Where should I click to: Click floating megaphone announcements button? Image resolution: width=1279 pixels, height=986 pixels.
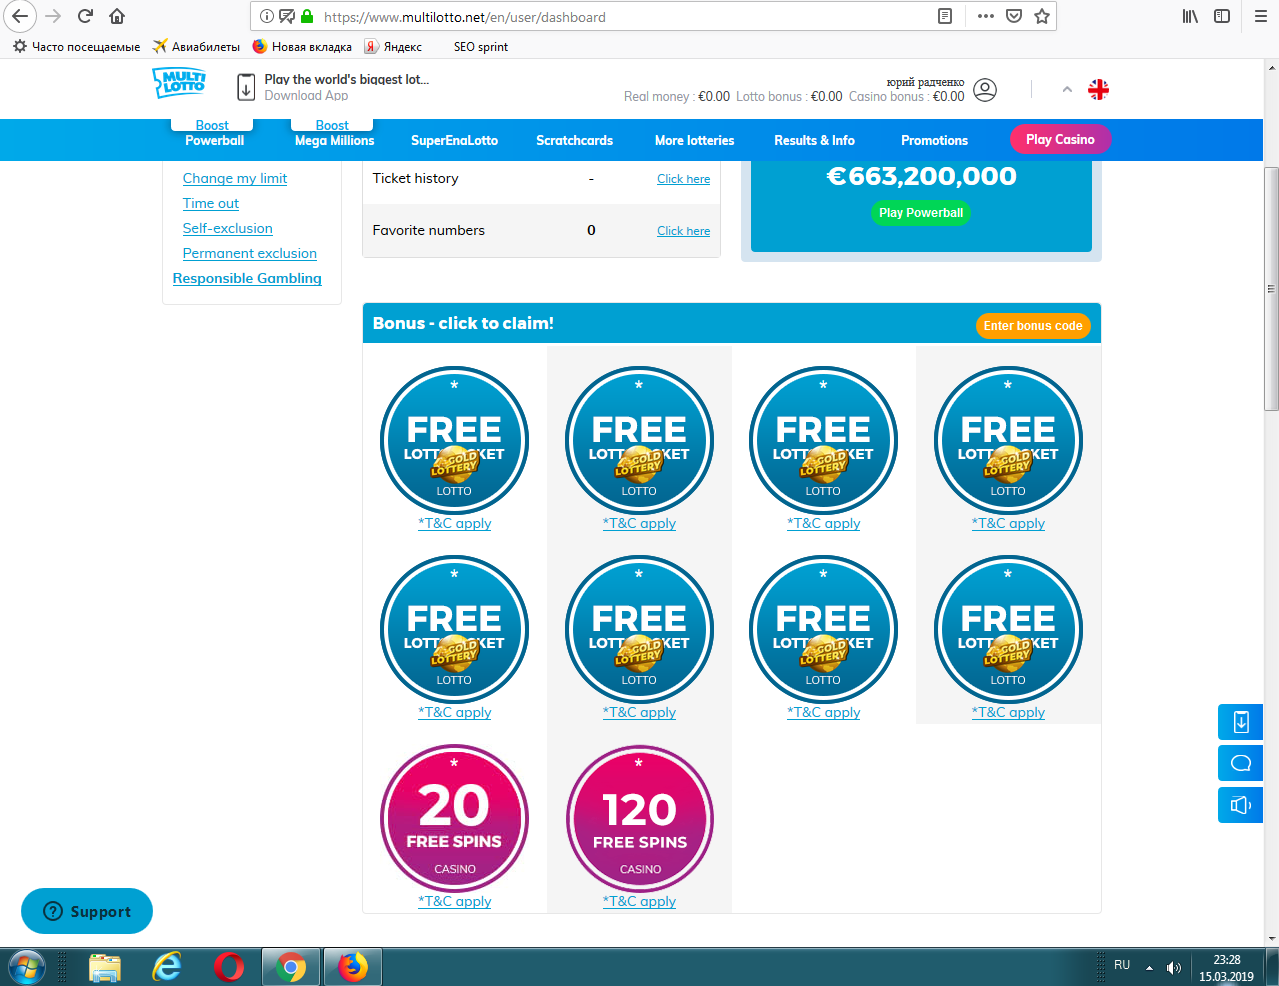tap(1241, 805)
